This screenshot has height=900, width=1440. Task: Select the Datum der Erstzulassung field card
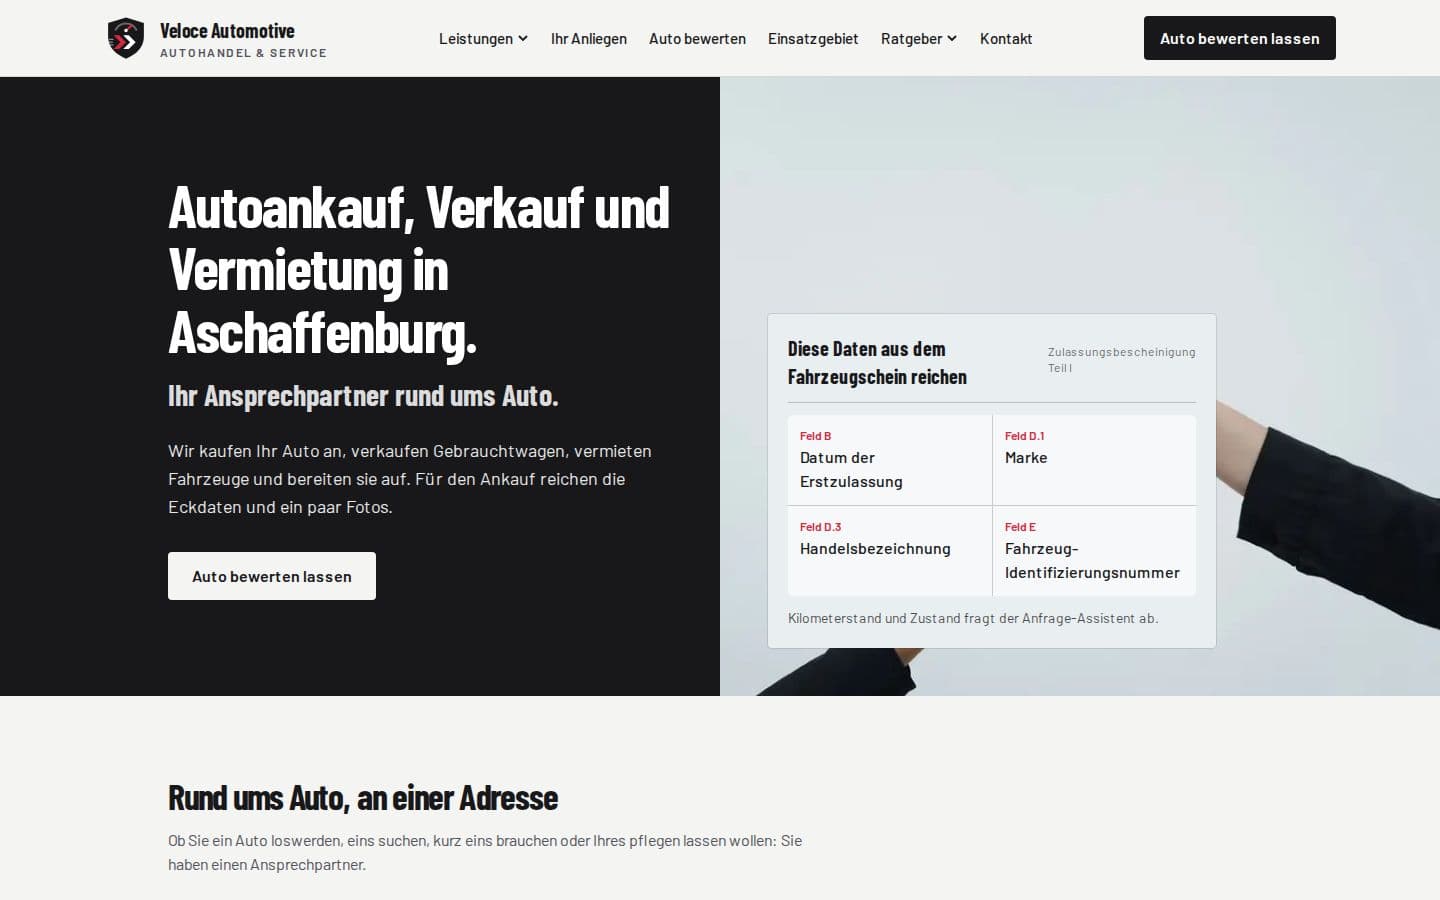point(890,460)
